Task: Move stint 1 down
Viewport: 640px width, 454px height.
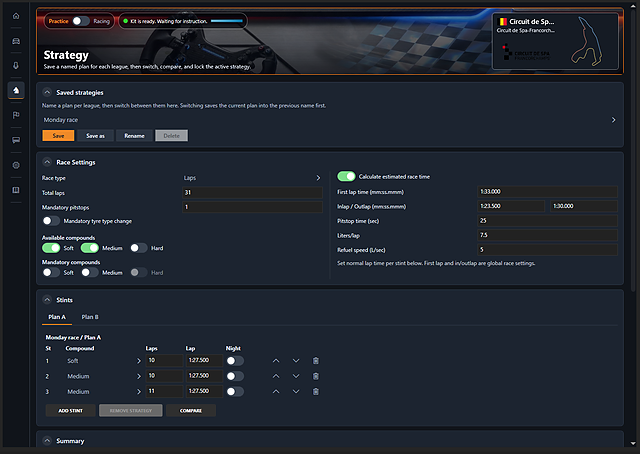Action: point(296,361)
